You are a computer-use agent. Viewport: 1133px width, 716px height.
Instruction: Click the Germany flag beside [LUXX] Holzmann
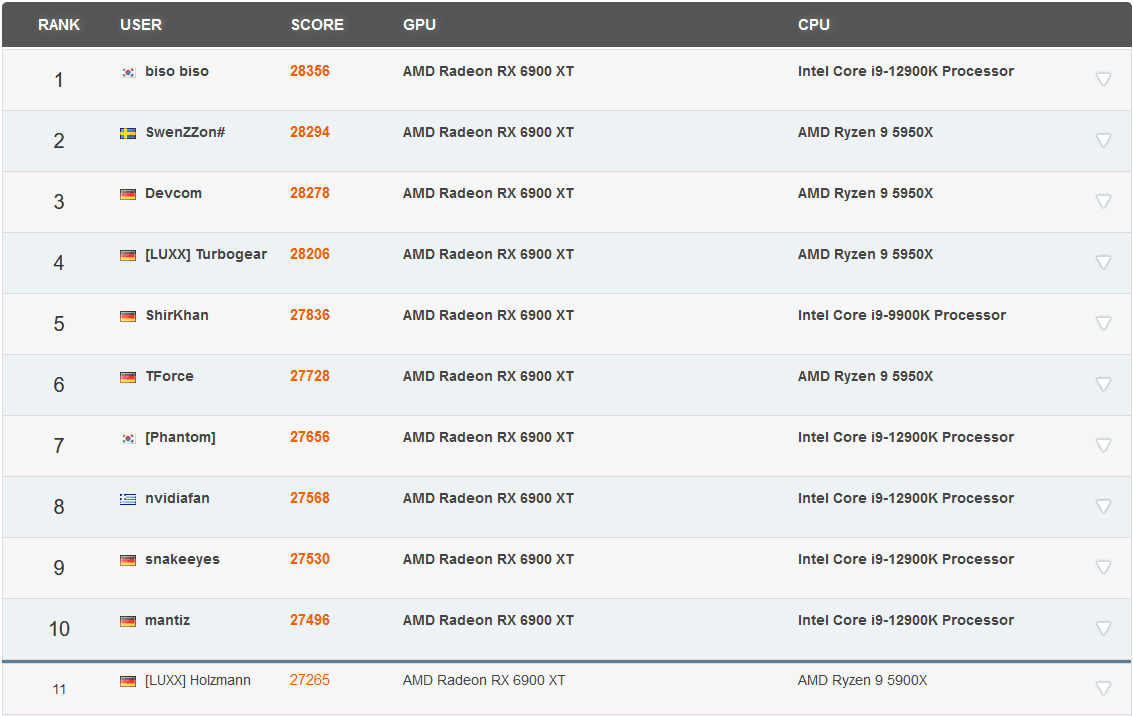pos(128,681)
